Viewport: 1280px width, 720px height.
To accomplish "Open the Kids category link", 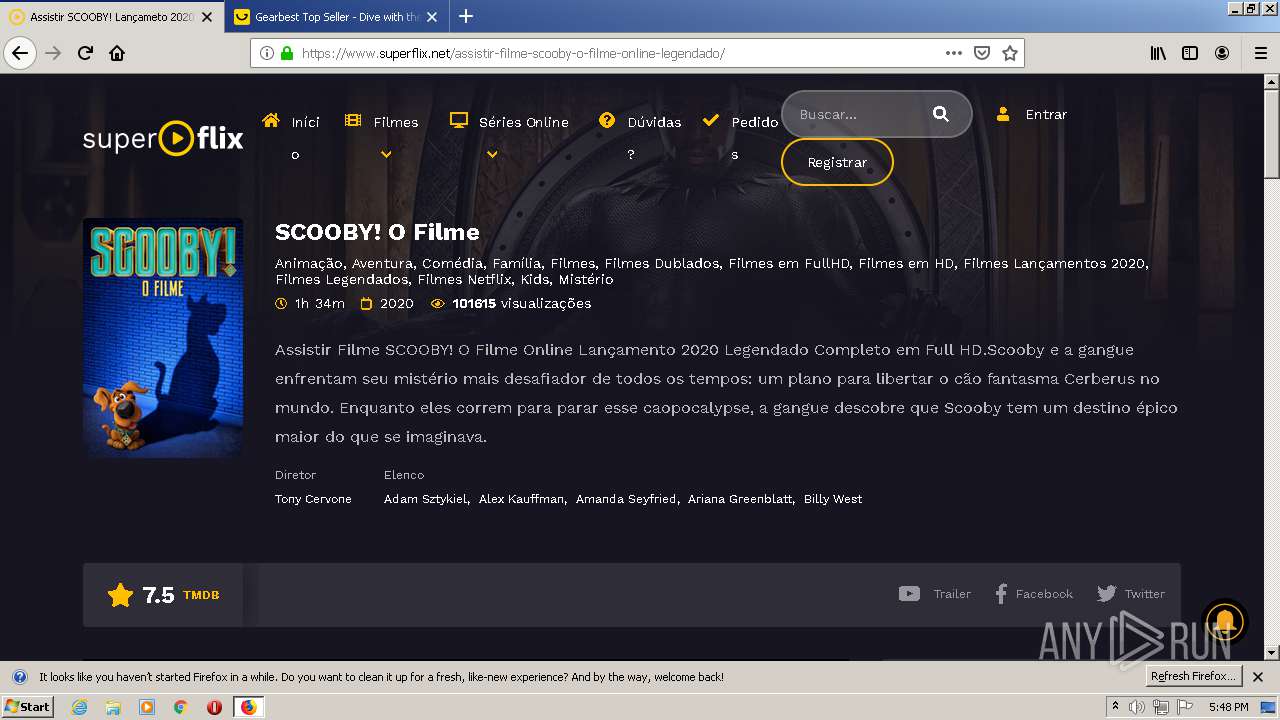I will [x=535, y=279].
